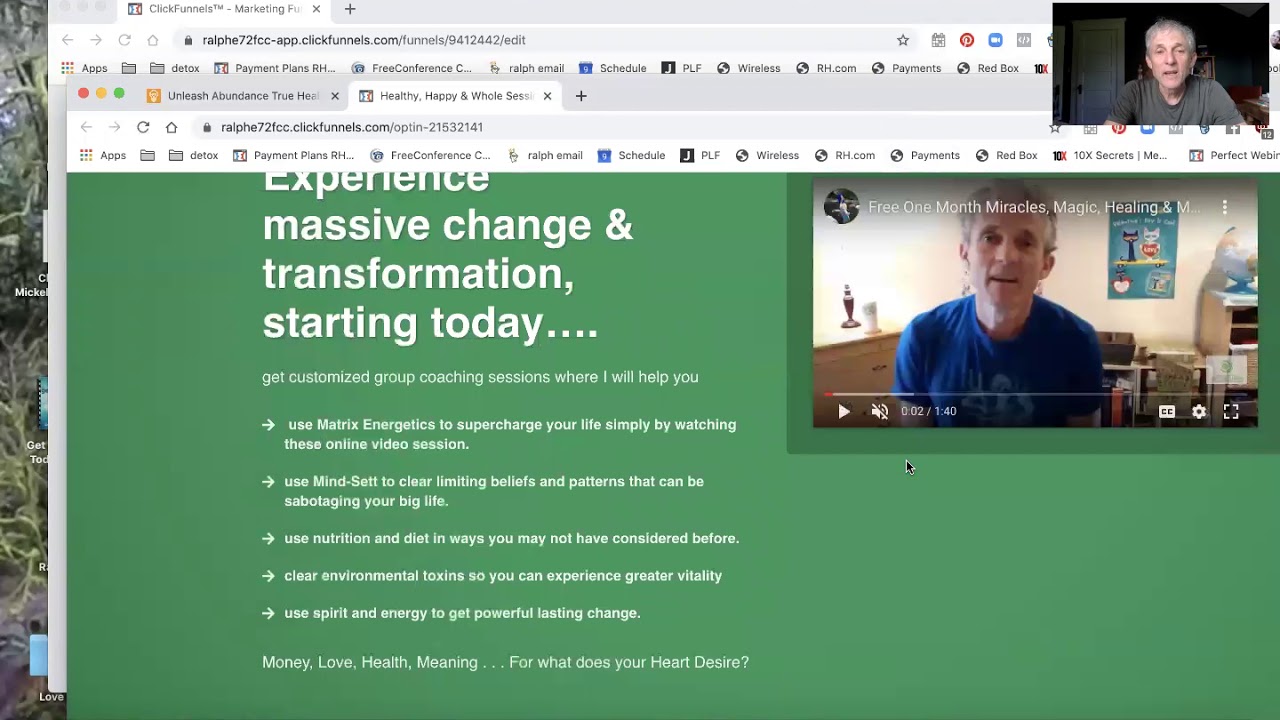Open Payments bookmark in front window
The width and height of the screenshot is (1280, 720).
click(924, 155)
